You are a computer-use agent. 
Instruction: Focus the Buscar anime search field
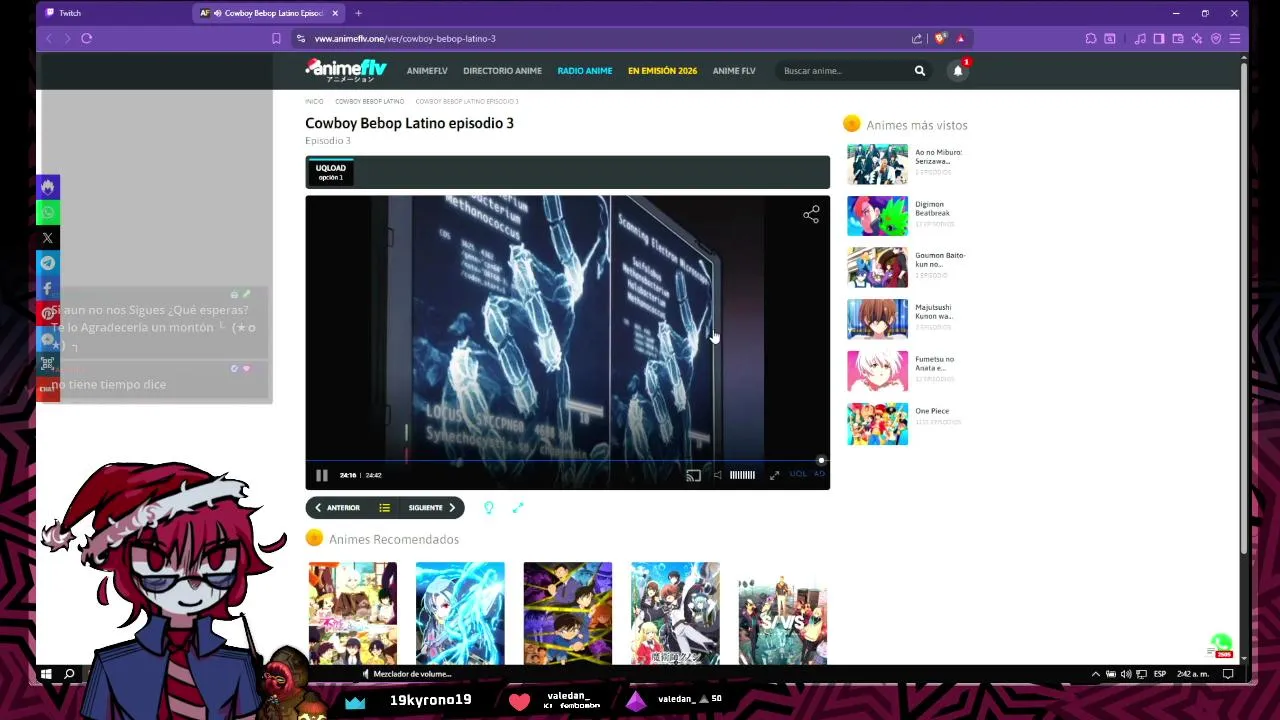(843, 71)
